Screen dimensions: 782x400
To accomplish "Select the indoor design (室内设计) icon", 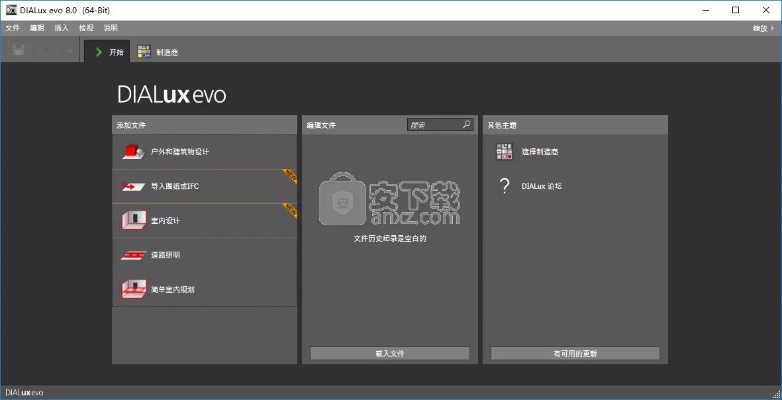I will 133,220.
